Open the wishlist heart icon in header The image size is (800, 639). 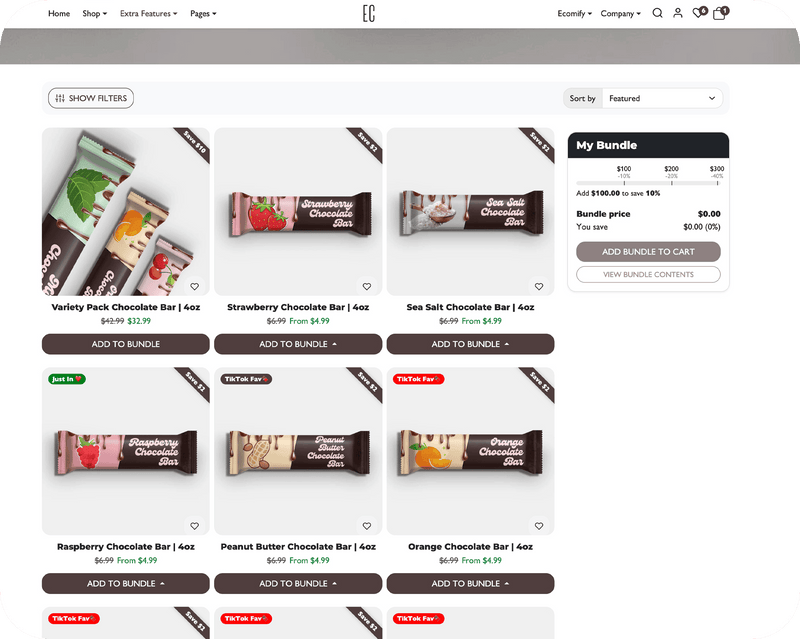pos(699,14)
